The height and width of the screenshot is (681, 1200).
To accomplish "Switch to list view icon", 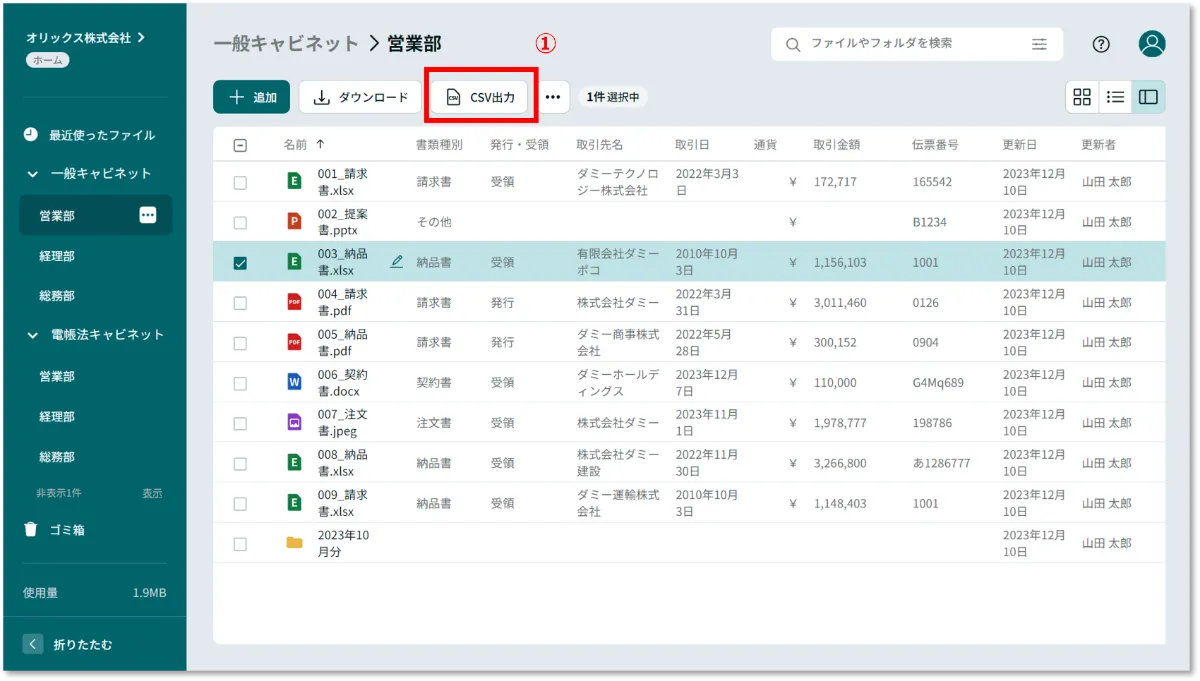I will 1115,97.
